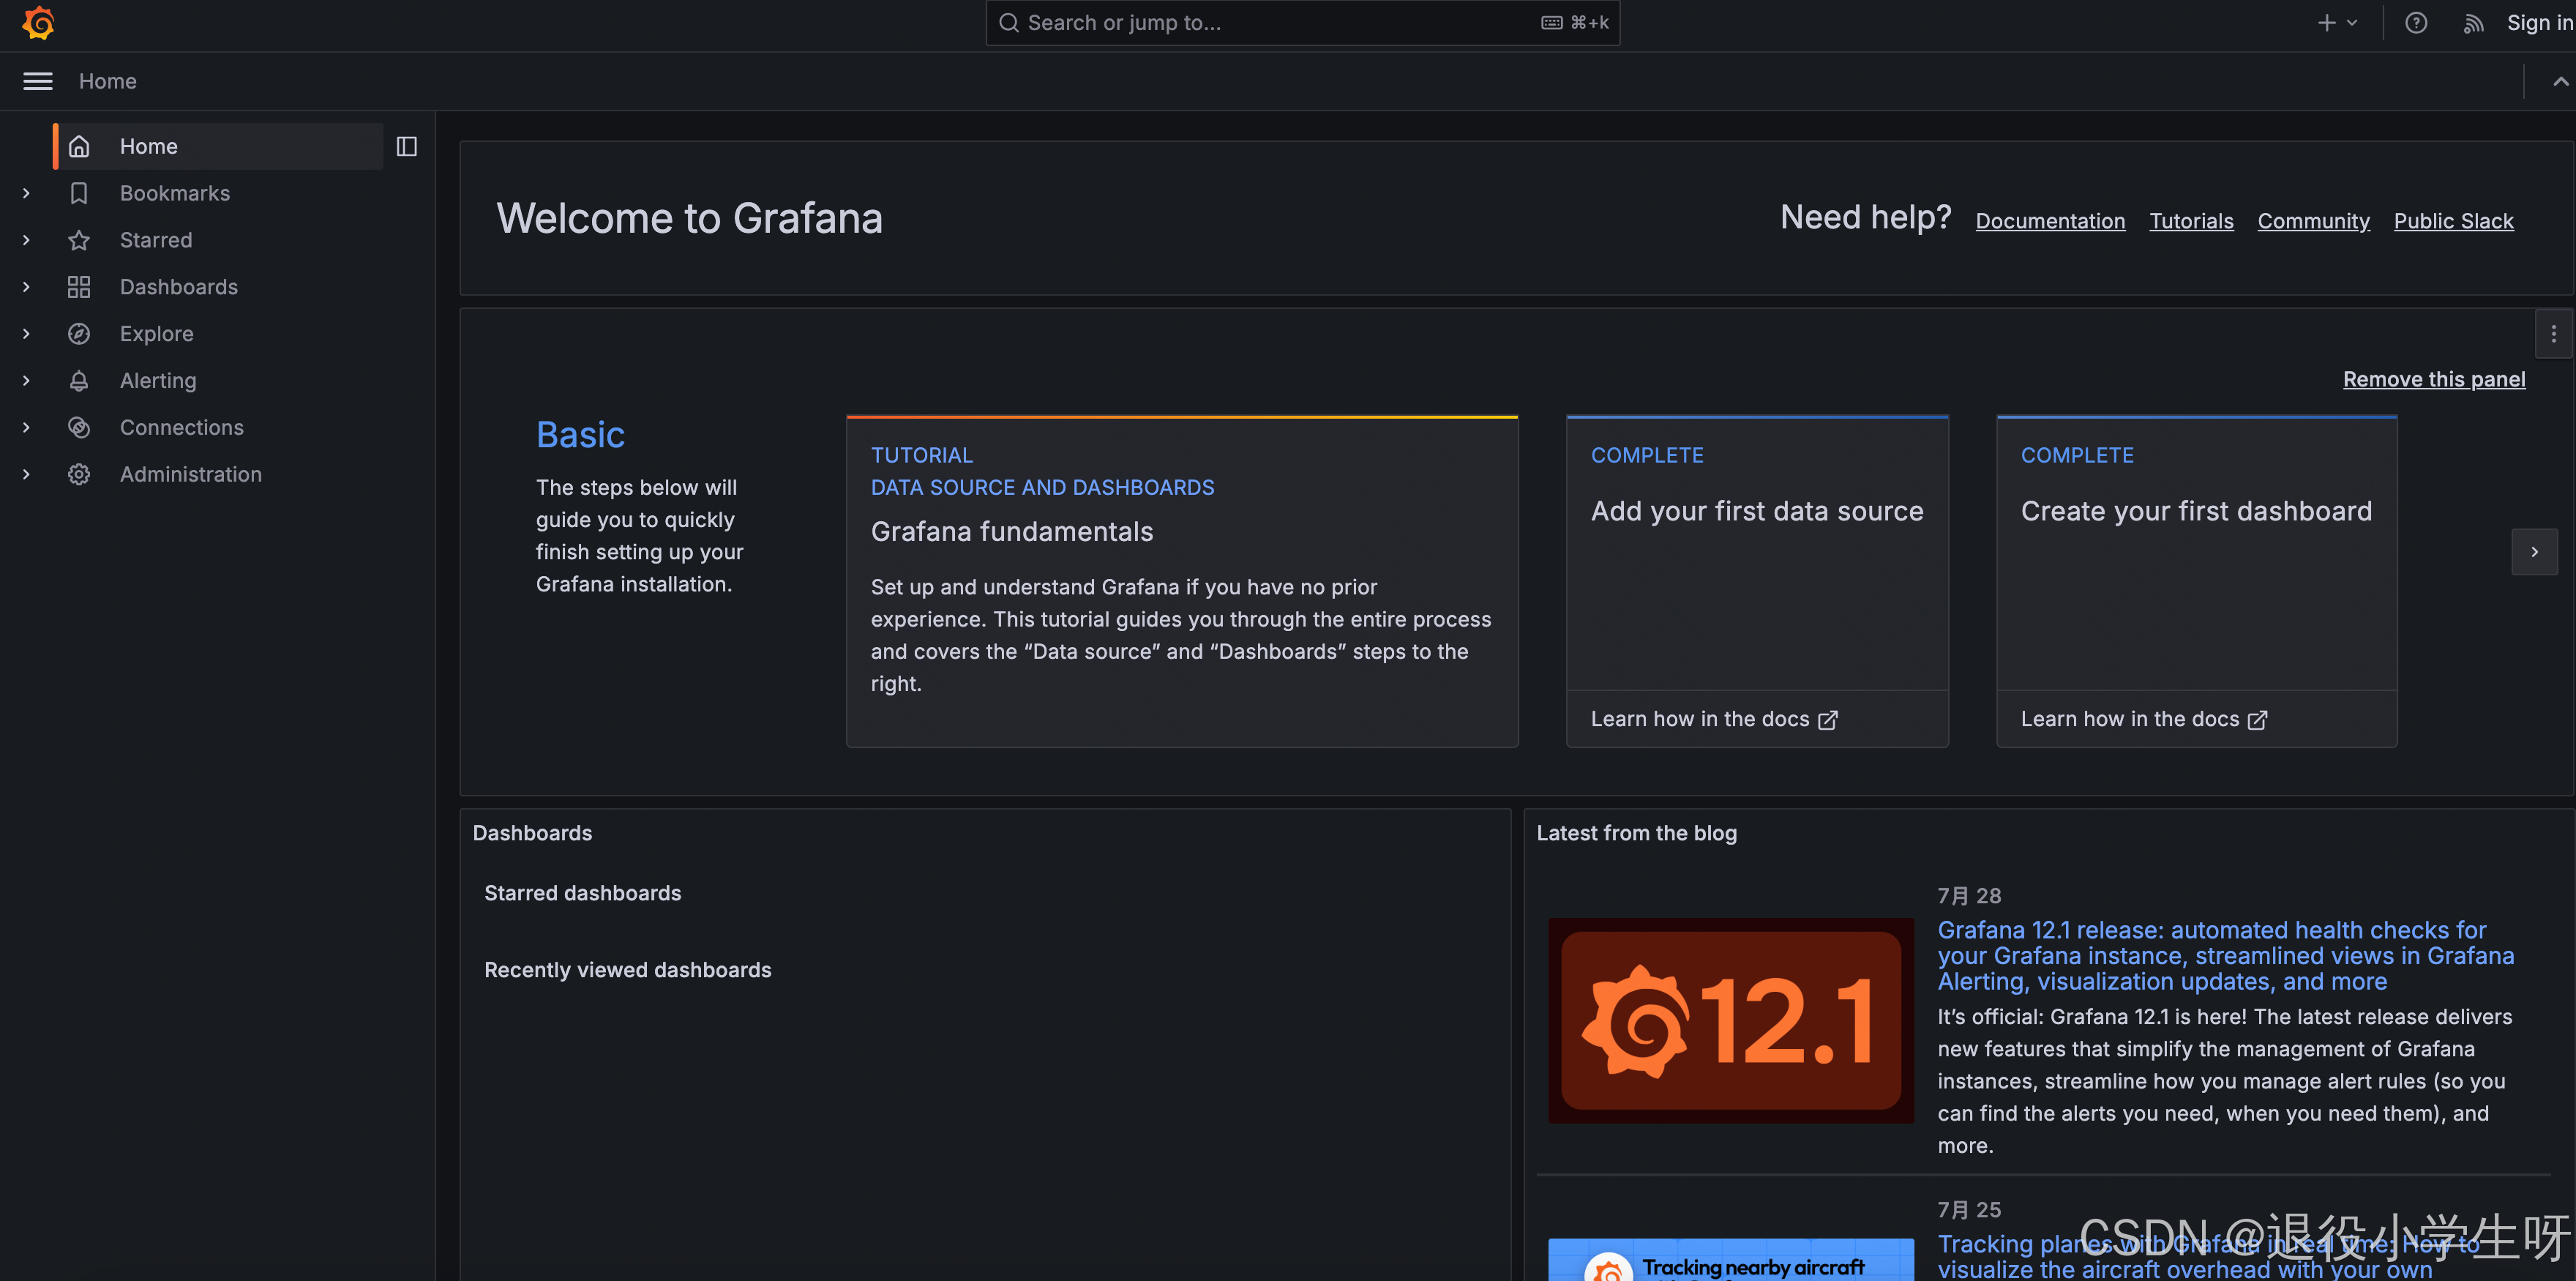Expand the Explore section chevron
The image size is (2576, 1281).
26,334
